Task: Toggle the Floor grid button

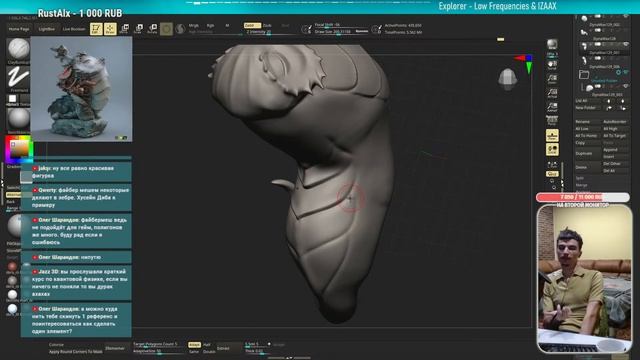Action: 552,135
